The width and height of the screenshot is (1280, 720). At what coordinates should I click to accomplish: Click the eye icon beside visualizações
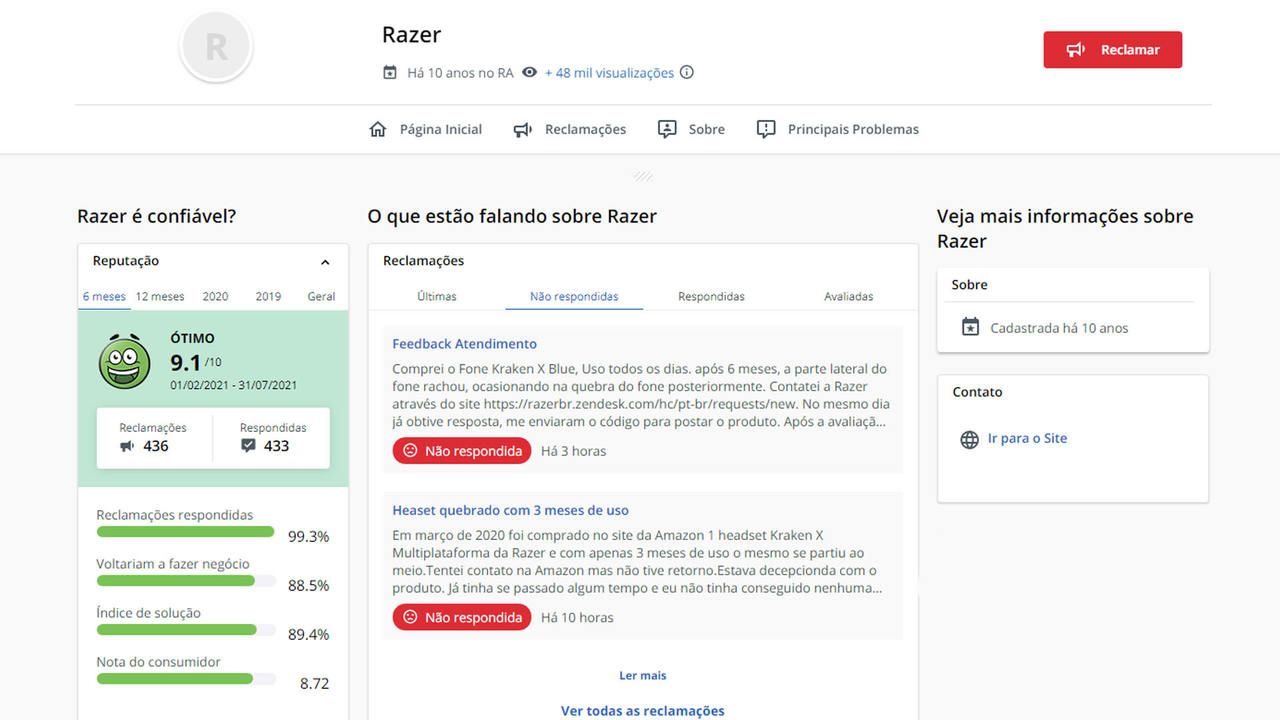pyautogui.click(x=529, y=72)
